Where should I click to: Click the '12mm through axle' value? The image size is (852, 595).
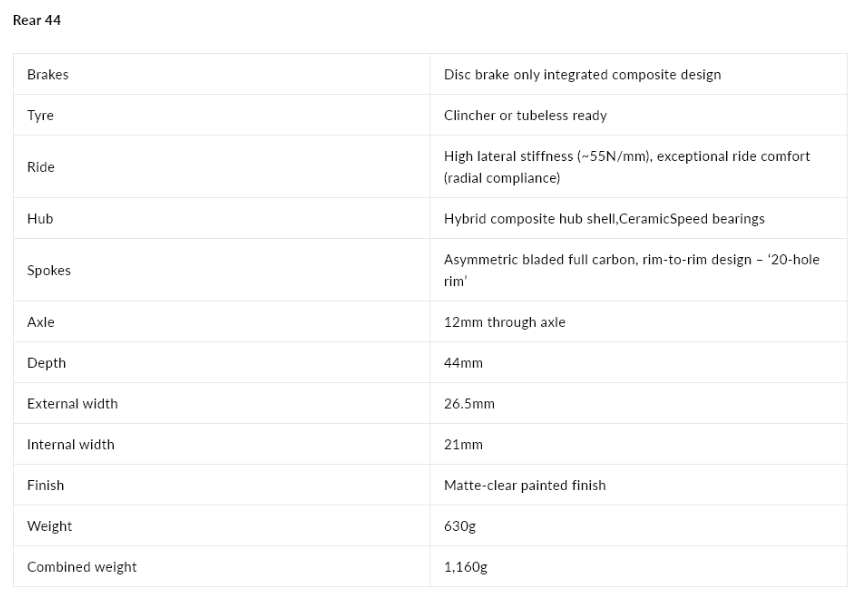[x=504, y=322]
